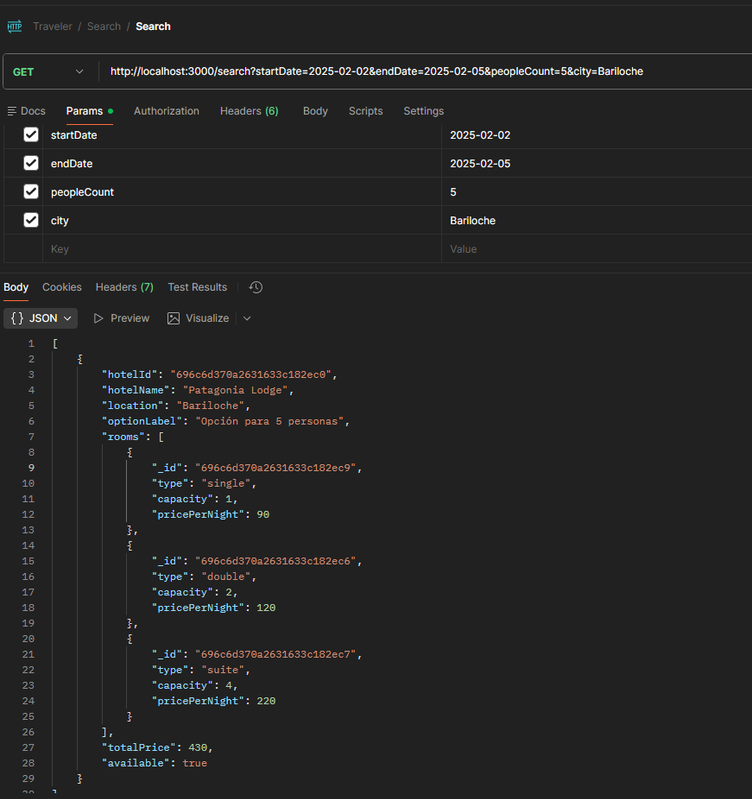
Task: Click the pricePerNight value 120
Action: [x=266, y=608]
